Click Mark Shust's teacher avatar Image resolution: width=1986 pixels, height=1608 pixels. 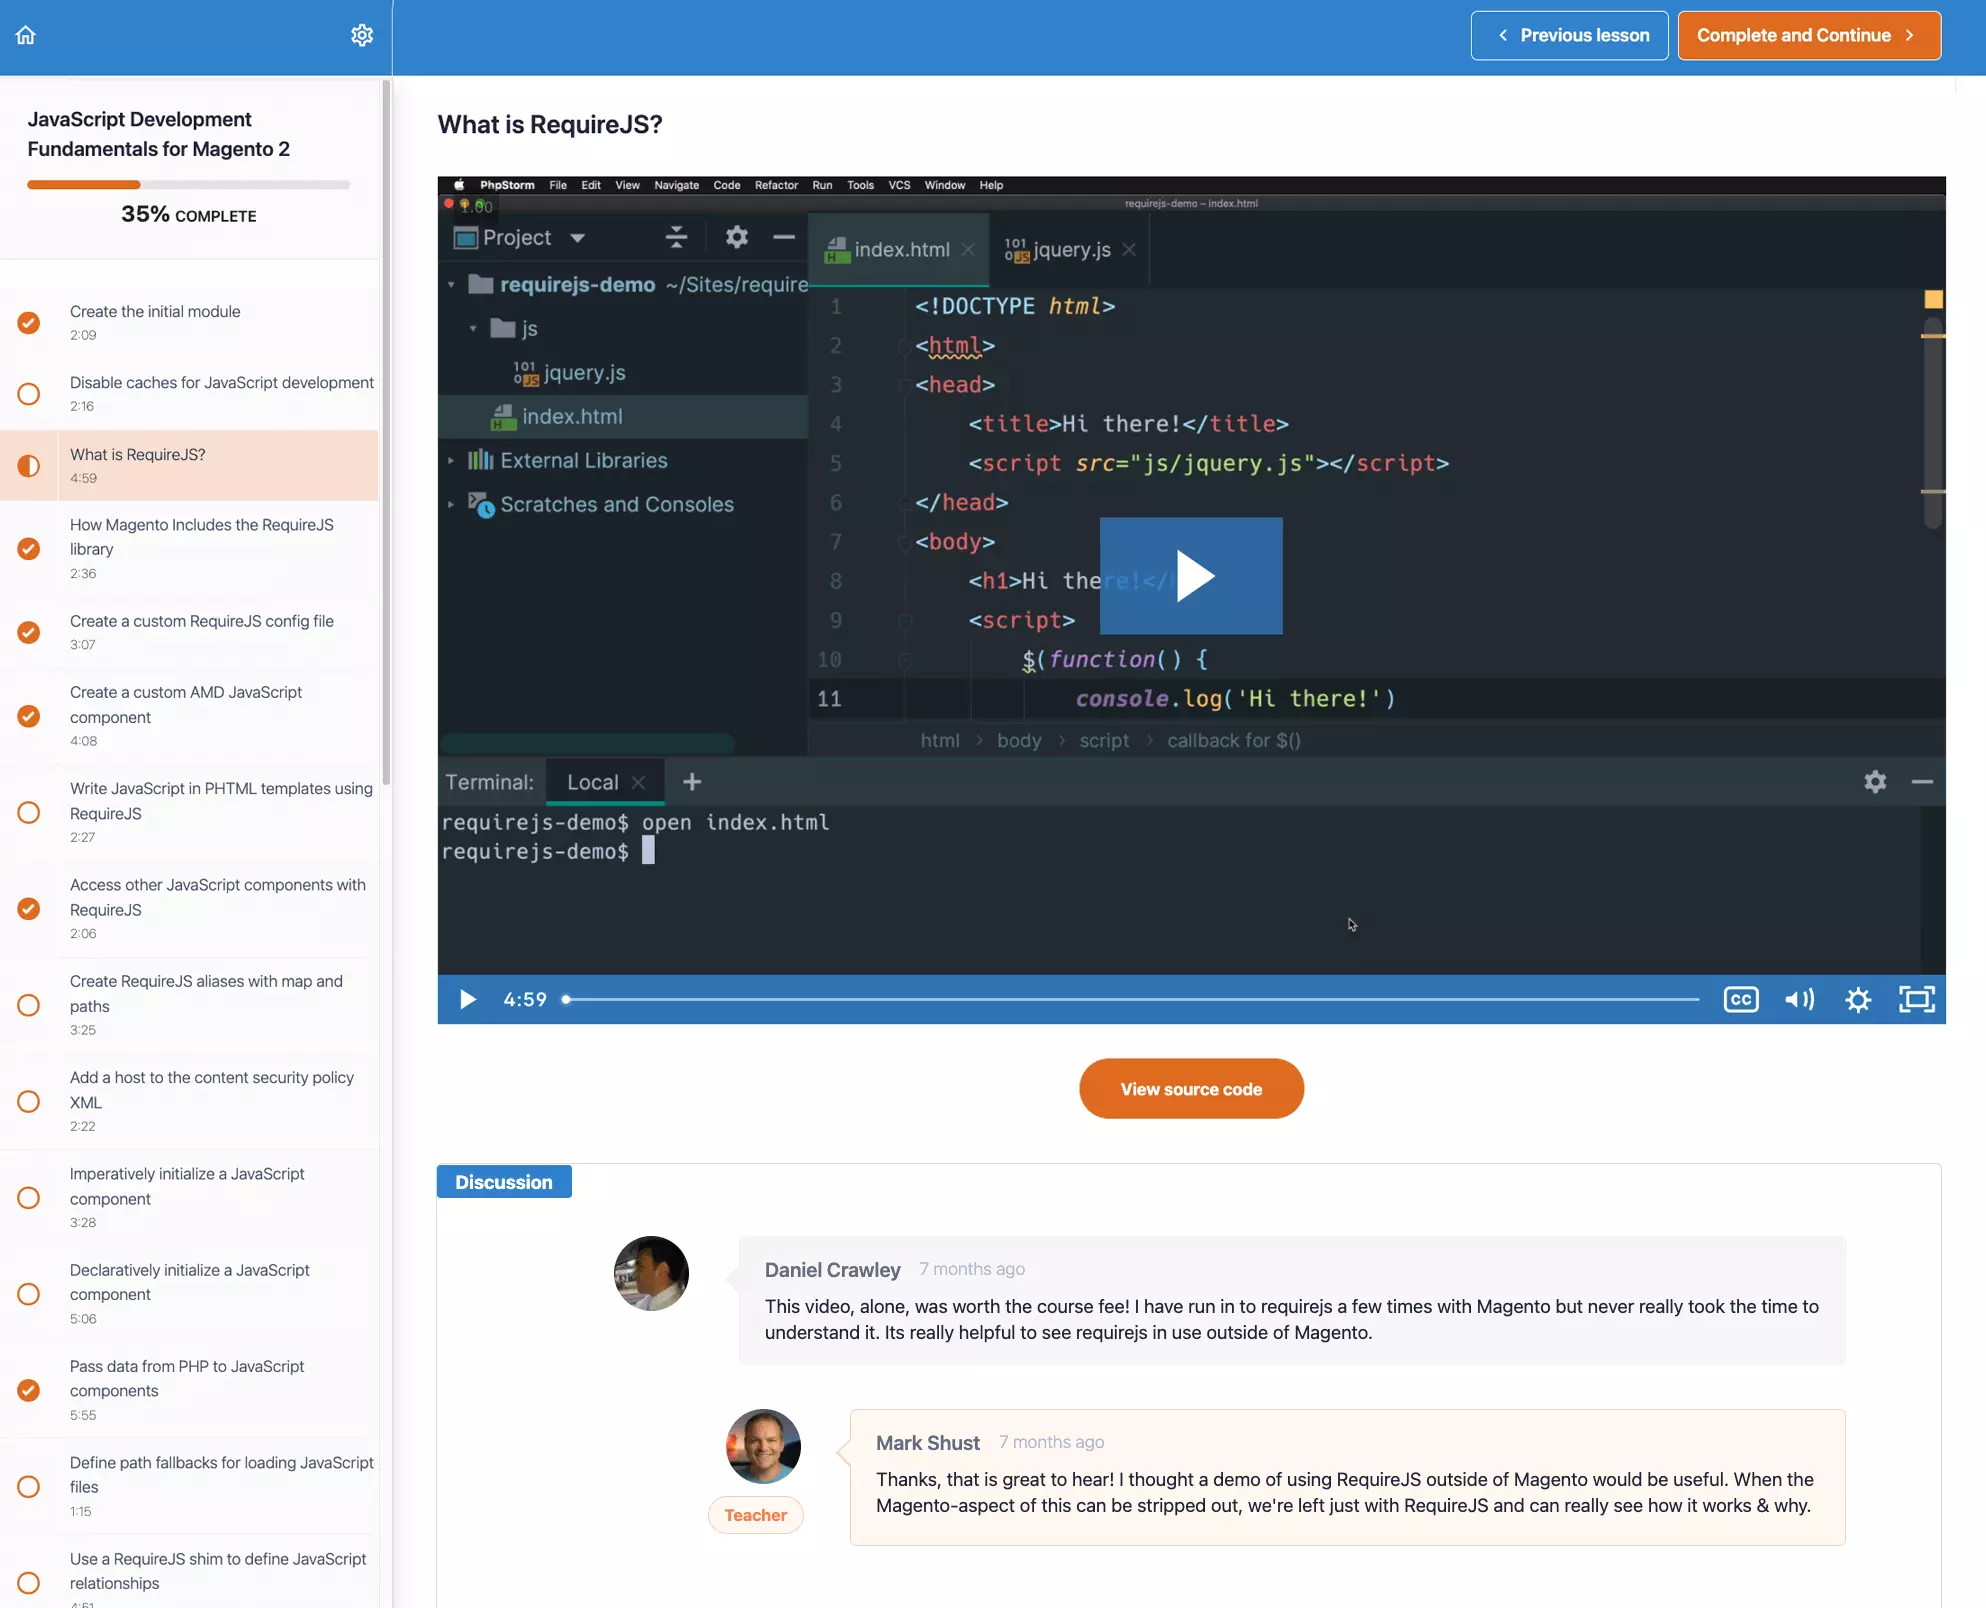763,1446
